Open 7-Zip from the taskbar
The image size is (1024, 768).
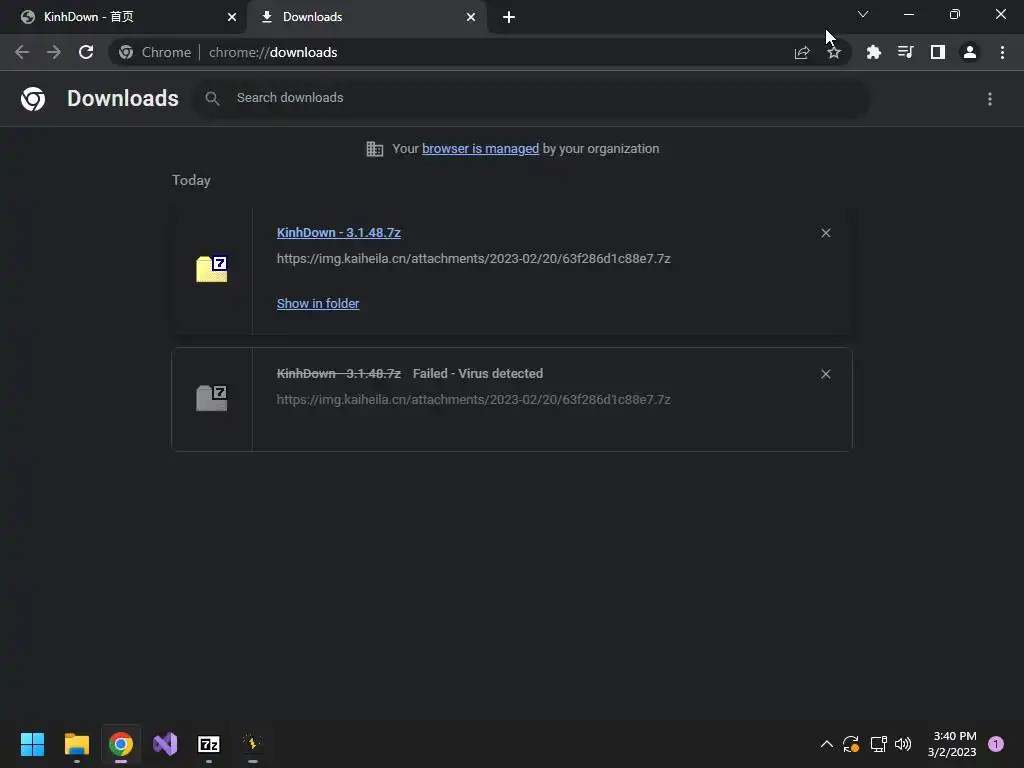209,744
